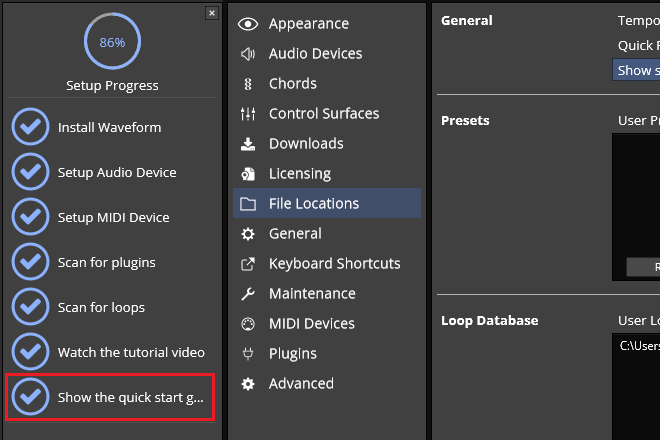Click the Audio Devices speaker icon
This screenshot has height=440, width=660.
pyautogui.click(x=248, y=54)
